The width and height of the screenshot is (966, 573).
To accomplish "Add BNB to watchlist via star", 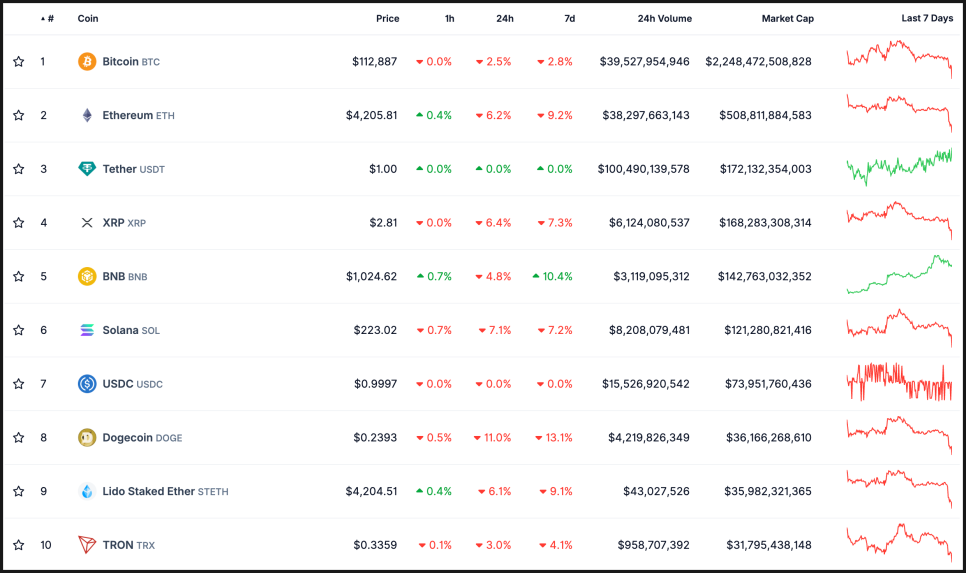I will [x=18, y=276].
